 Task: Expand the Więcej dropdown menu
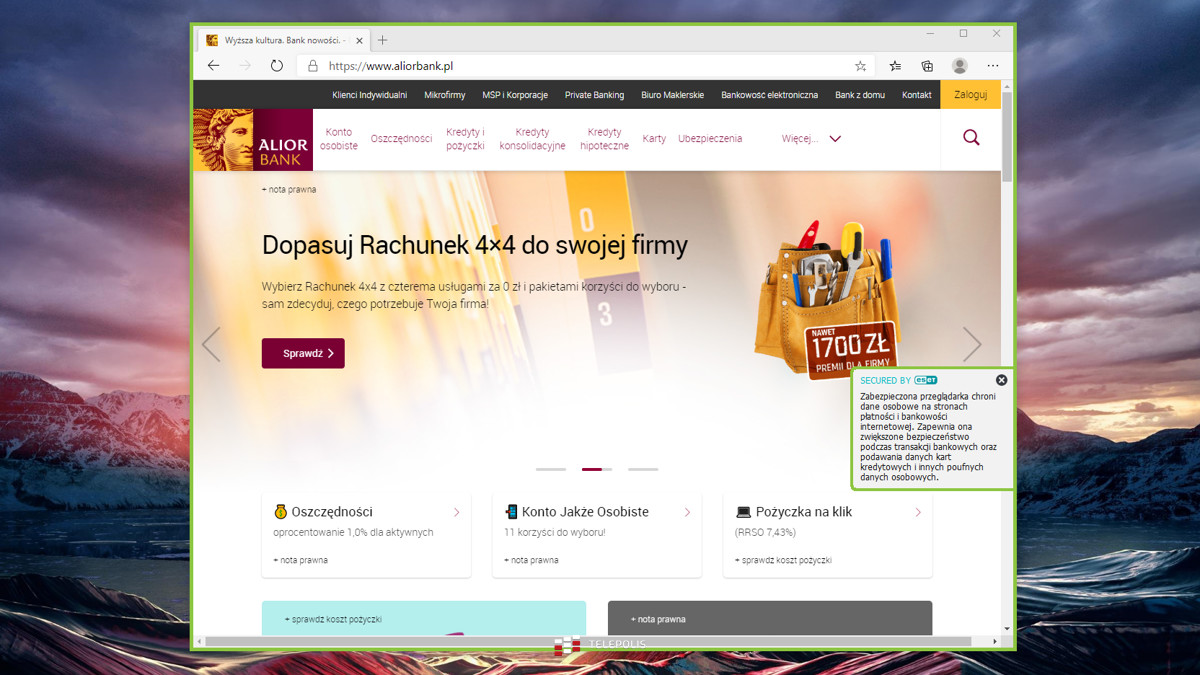811,139
